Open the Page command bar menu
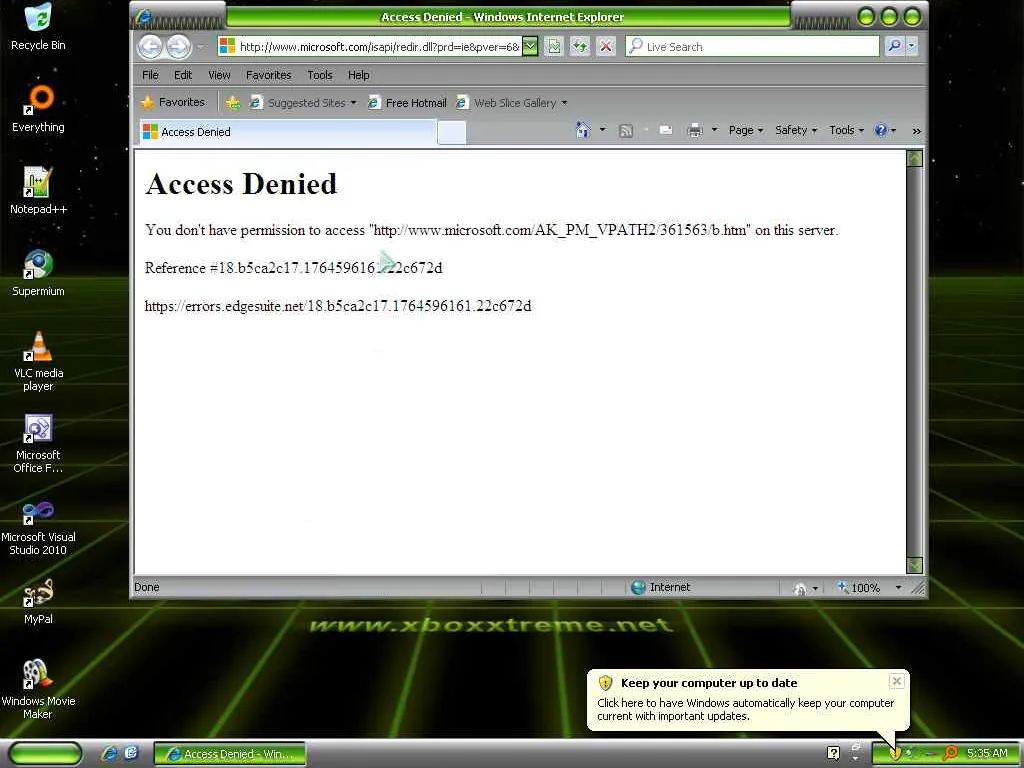 click(746, 130)
